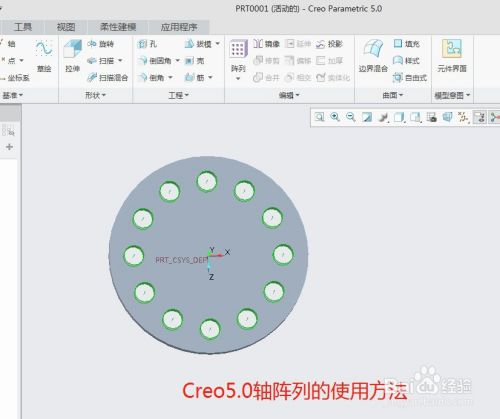
Task: Click the disabled Trim (修剪) button
Action: (x=266, y=61)
